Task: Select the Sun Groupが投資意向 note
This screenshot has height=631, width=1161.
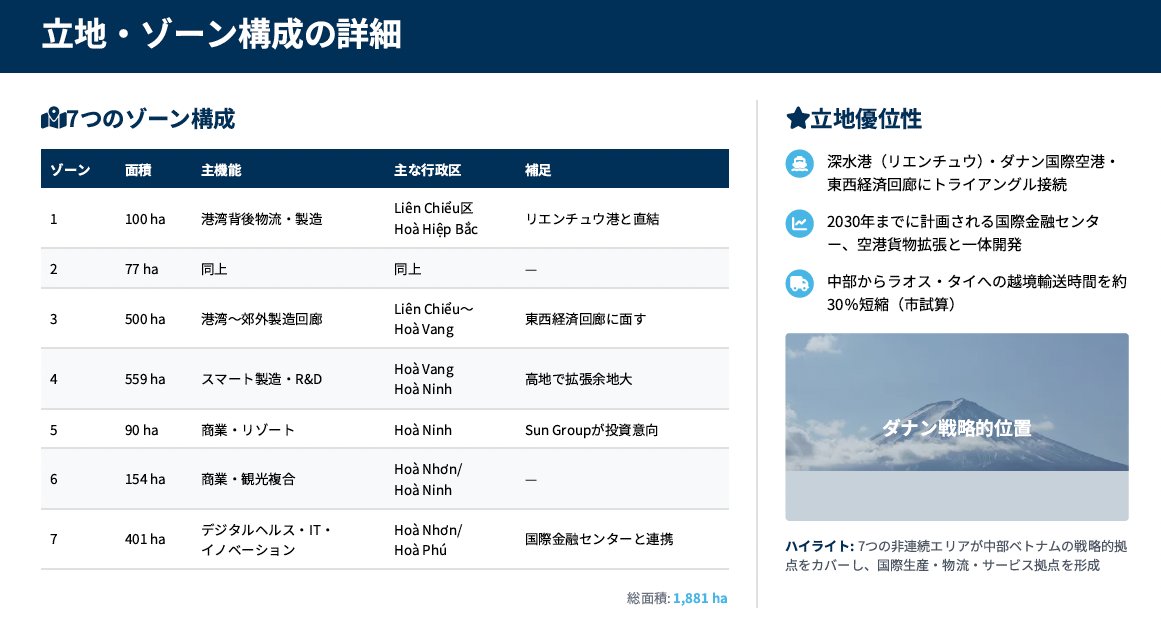Action: tap(592, 430)
